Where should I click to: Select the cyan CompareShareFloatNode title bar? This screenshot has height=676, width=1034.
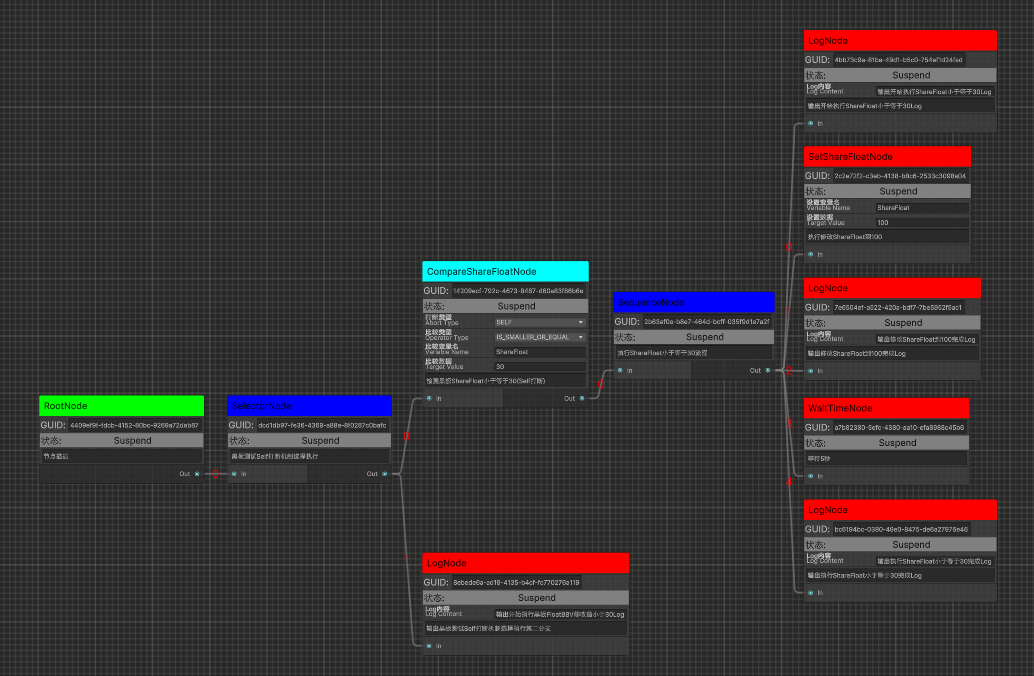pos(505,272)
